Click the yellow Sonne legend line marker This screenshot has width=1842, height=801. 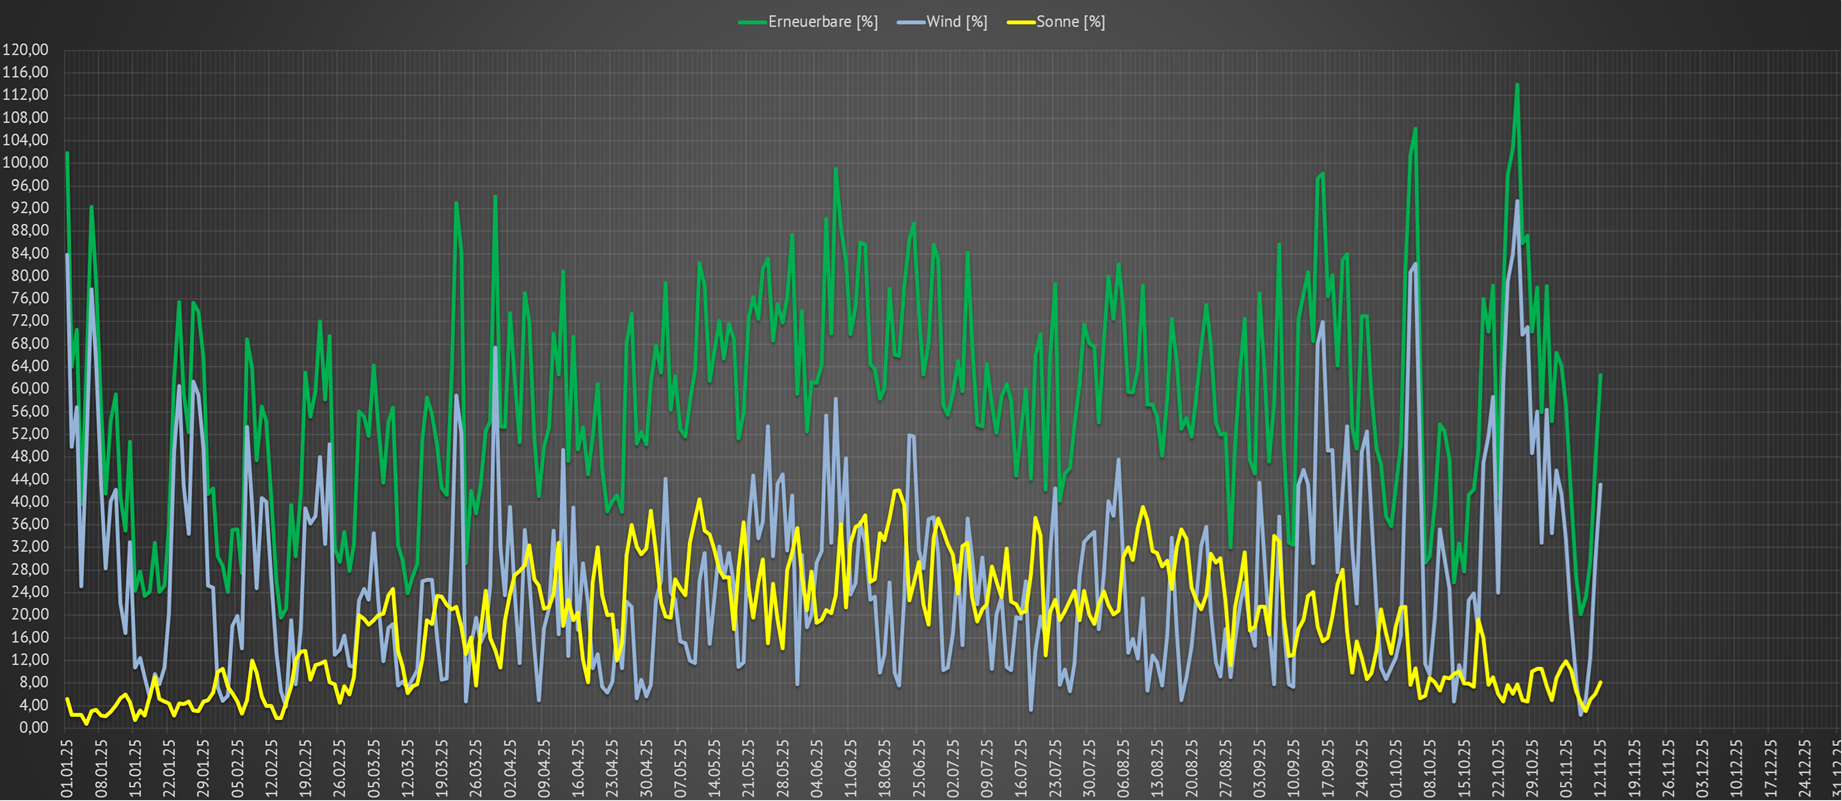pos(1021,22)
